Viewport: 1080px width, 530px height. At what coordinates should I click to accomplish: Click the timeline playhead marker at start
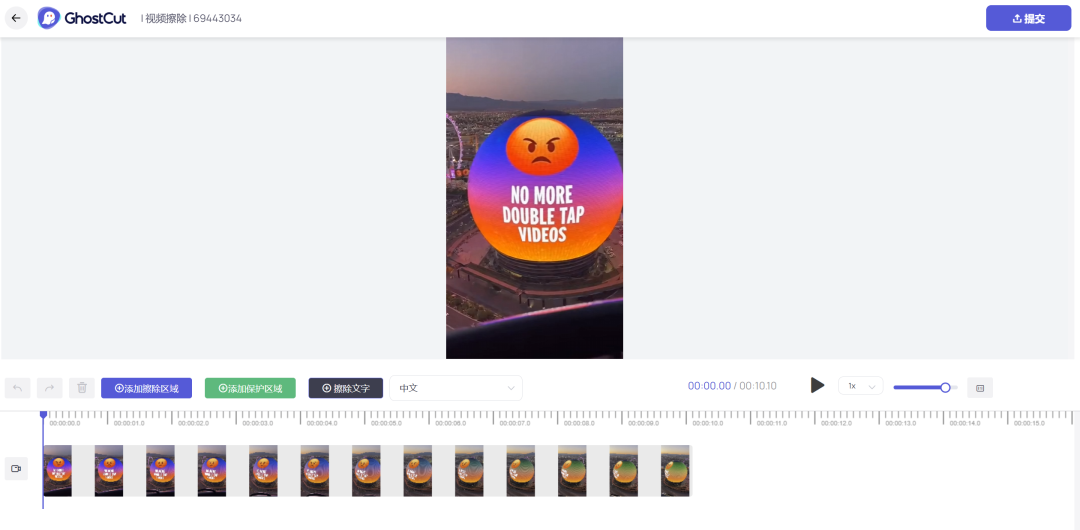pyautogui.click(x=43, y=414)
